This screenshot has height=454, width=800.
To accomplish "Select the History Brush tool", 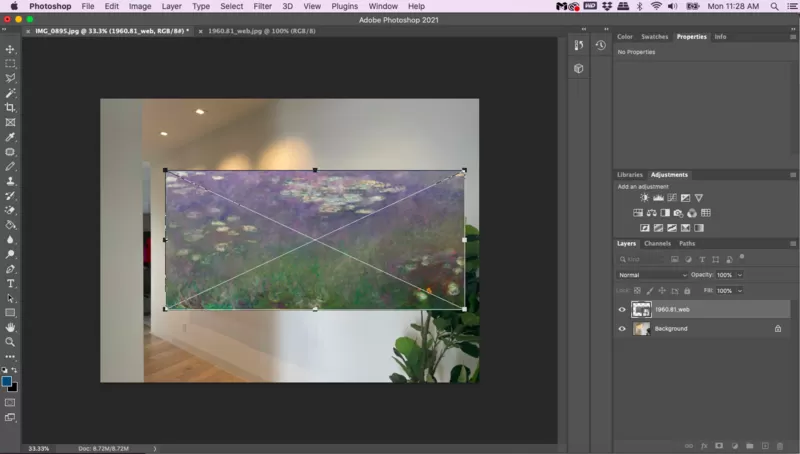I will pyautogui.click(x=10, y=196).
